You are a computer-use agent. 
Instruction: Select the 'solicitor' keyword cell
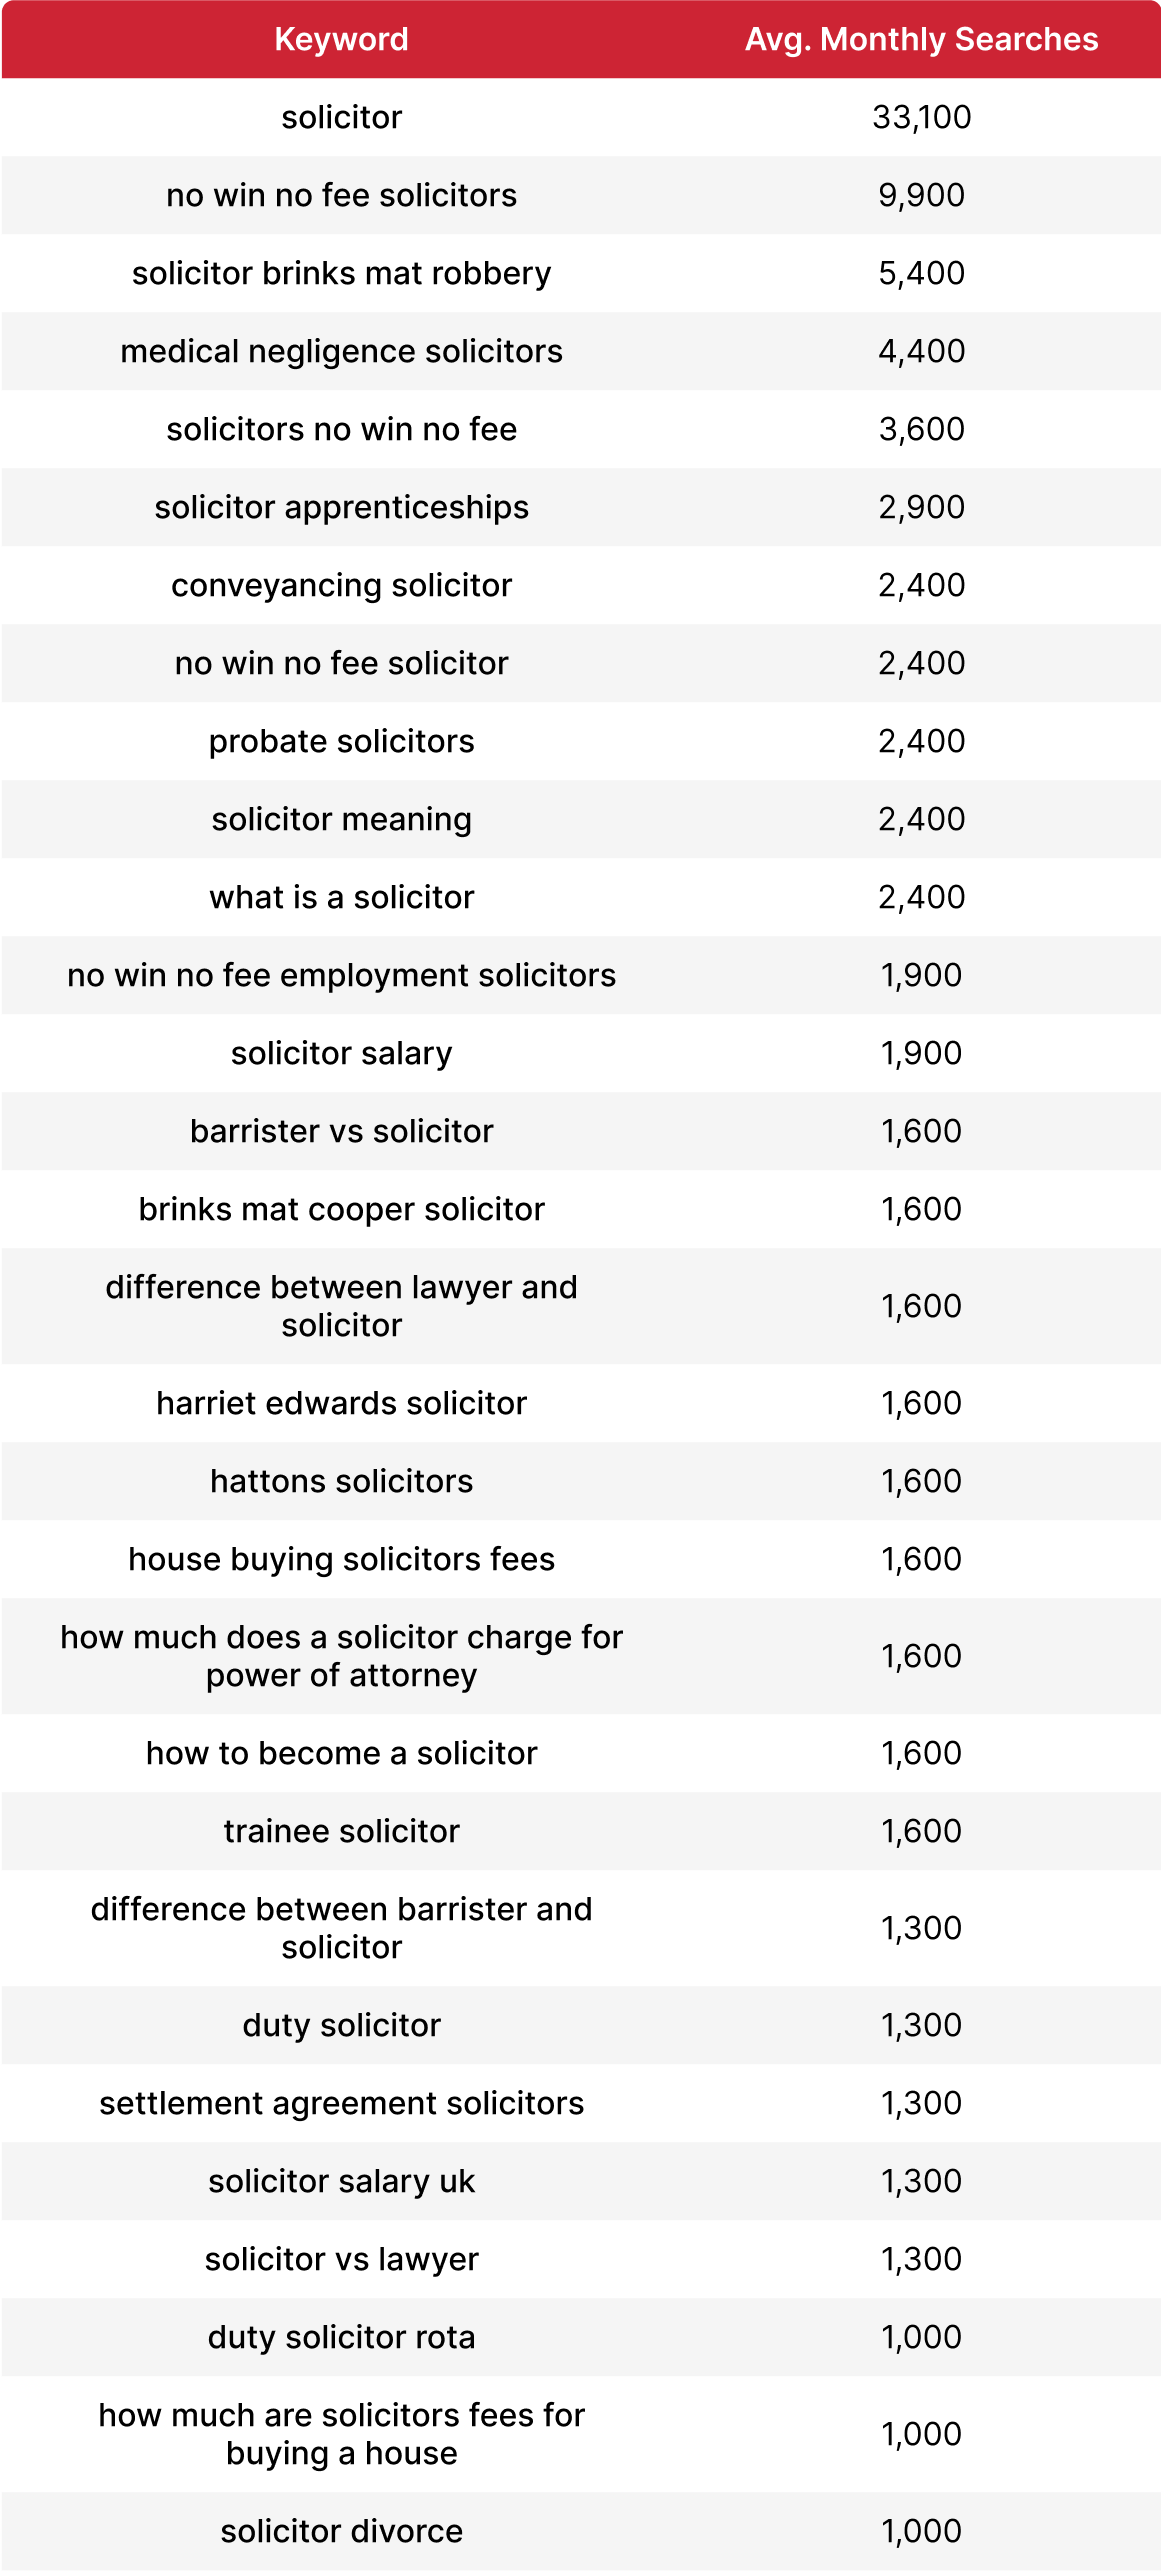(x=341, y=117)
